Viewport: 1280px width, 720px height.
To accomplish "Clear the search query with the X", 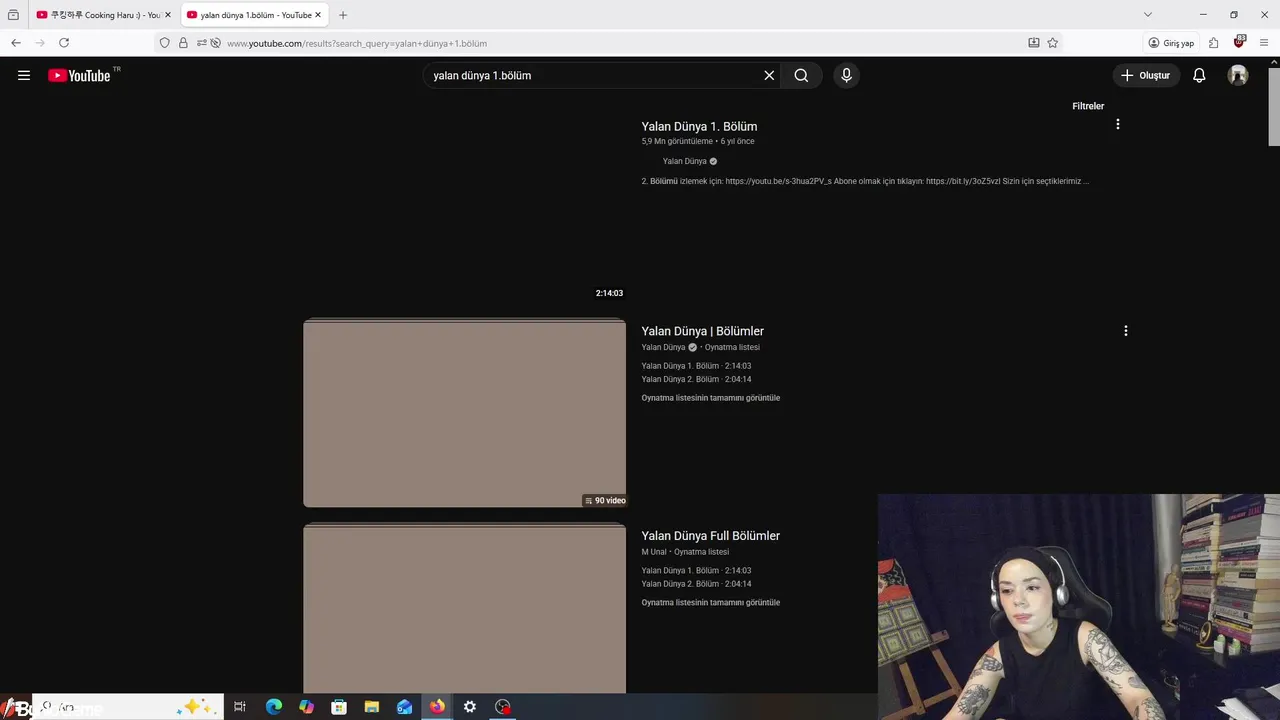I will pyautogui.click(x=769, y=75).
